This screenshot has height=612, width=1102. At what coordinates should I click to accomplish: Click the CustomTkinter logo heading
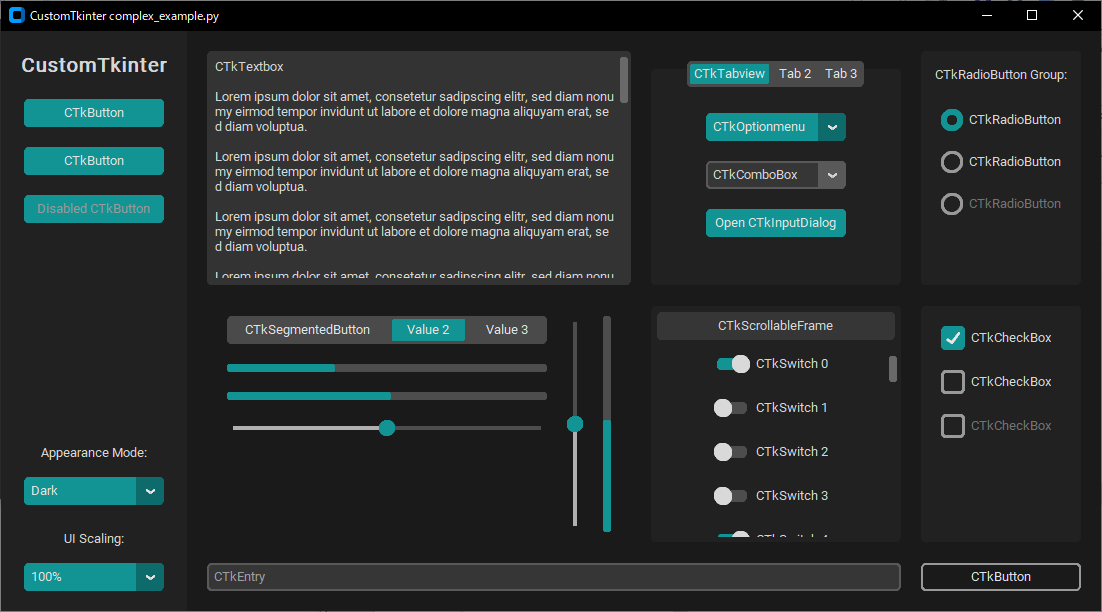tap(94, 65)
